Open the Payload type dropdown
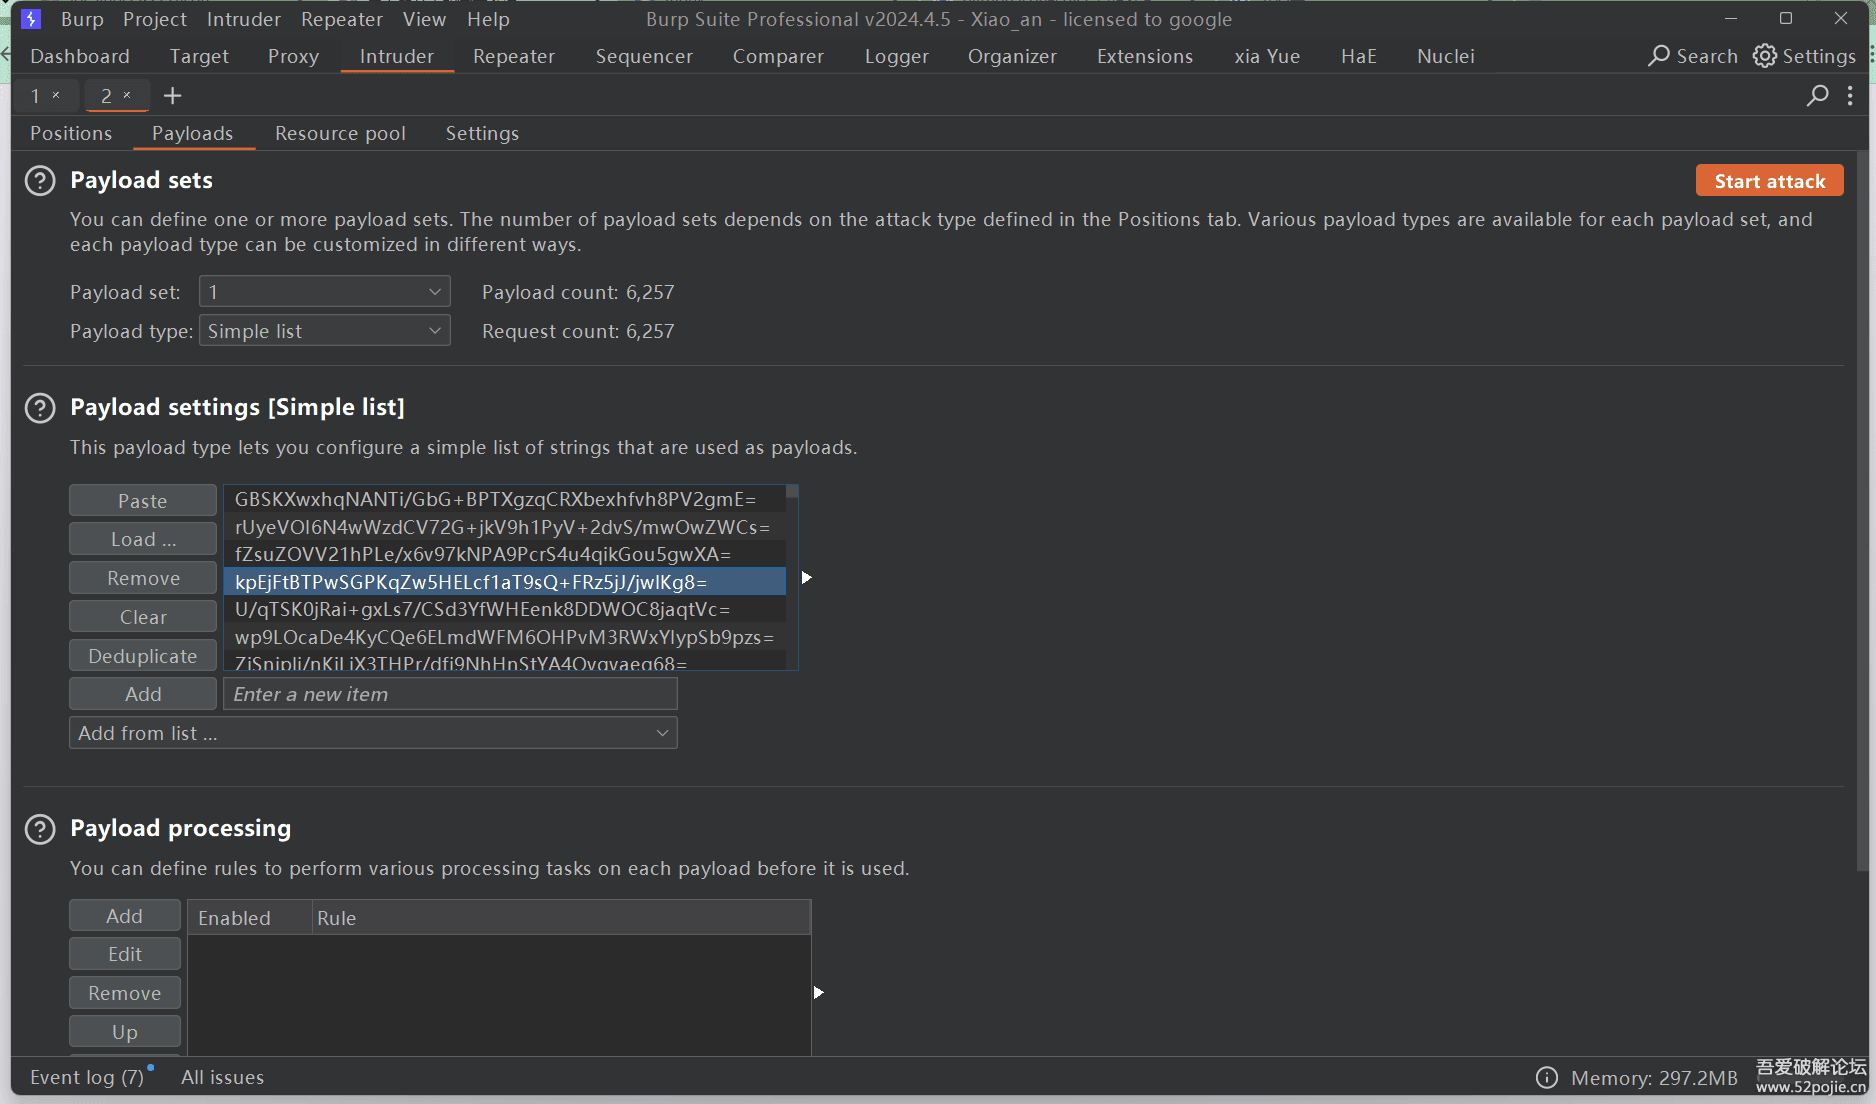The width and height of the screenshot is (1876, 1104). point(324,331)
